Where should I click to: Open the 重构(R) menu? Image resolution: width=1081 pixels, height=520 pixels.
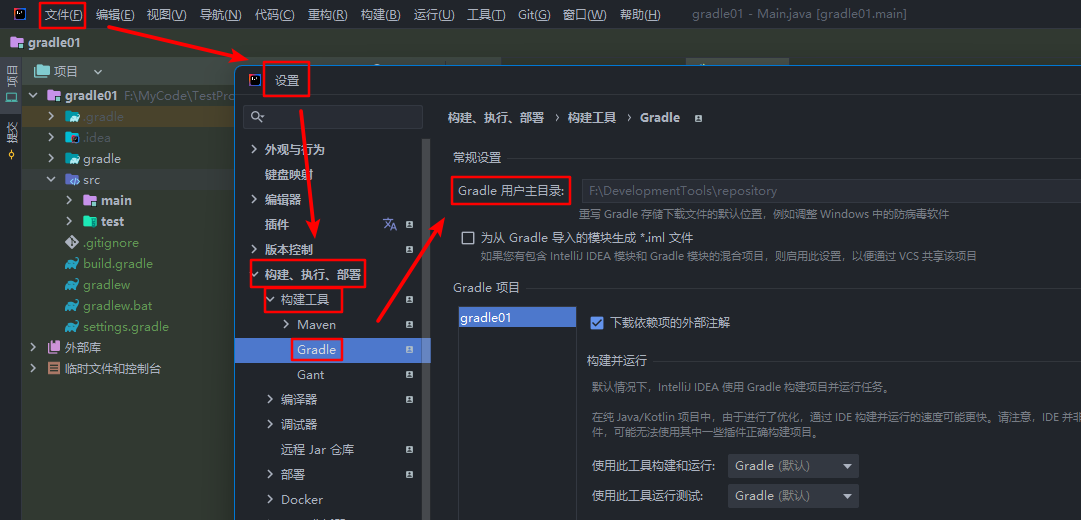327,14
